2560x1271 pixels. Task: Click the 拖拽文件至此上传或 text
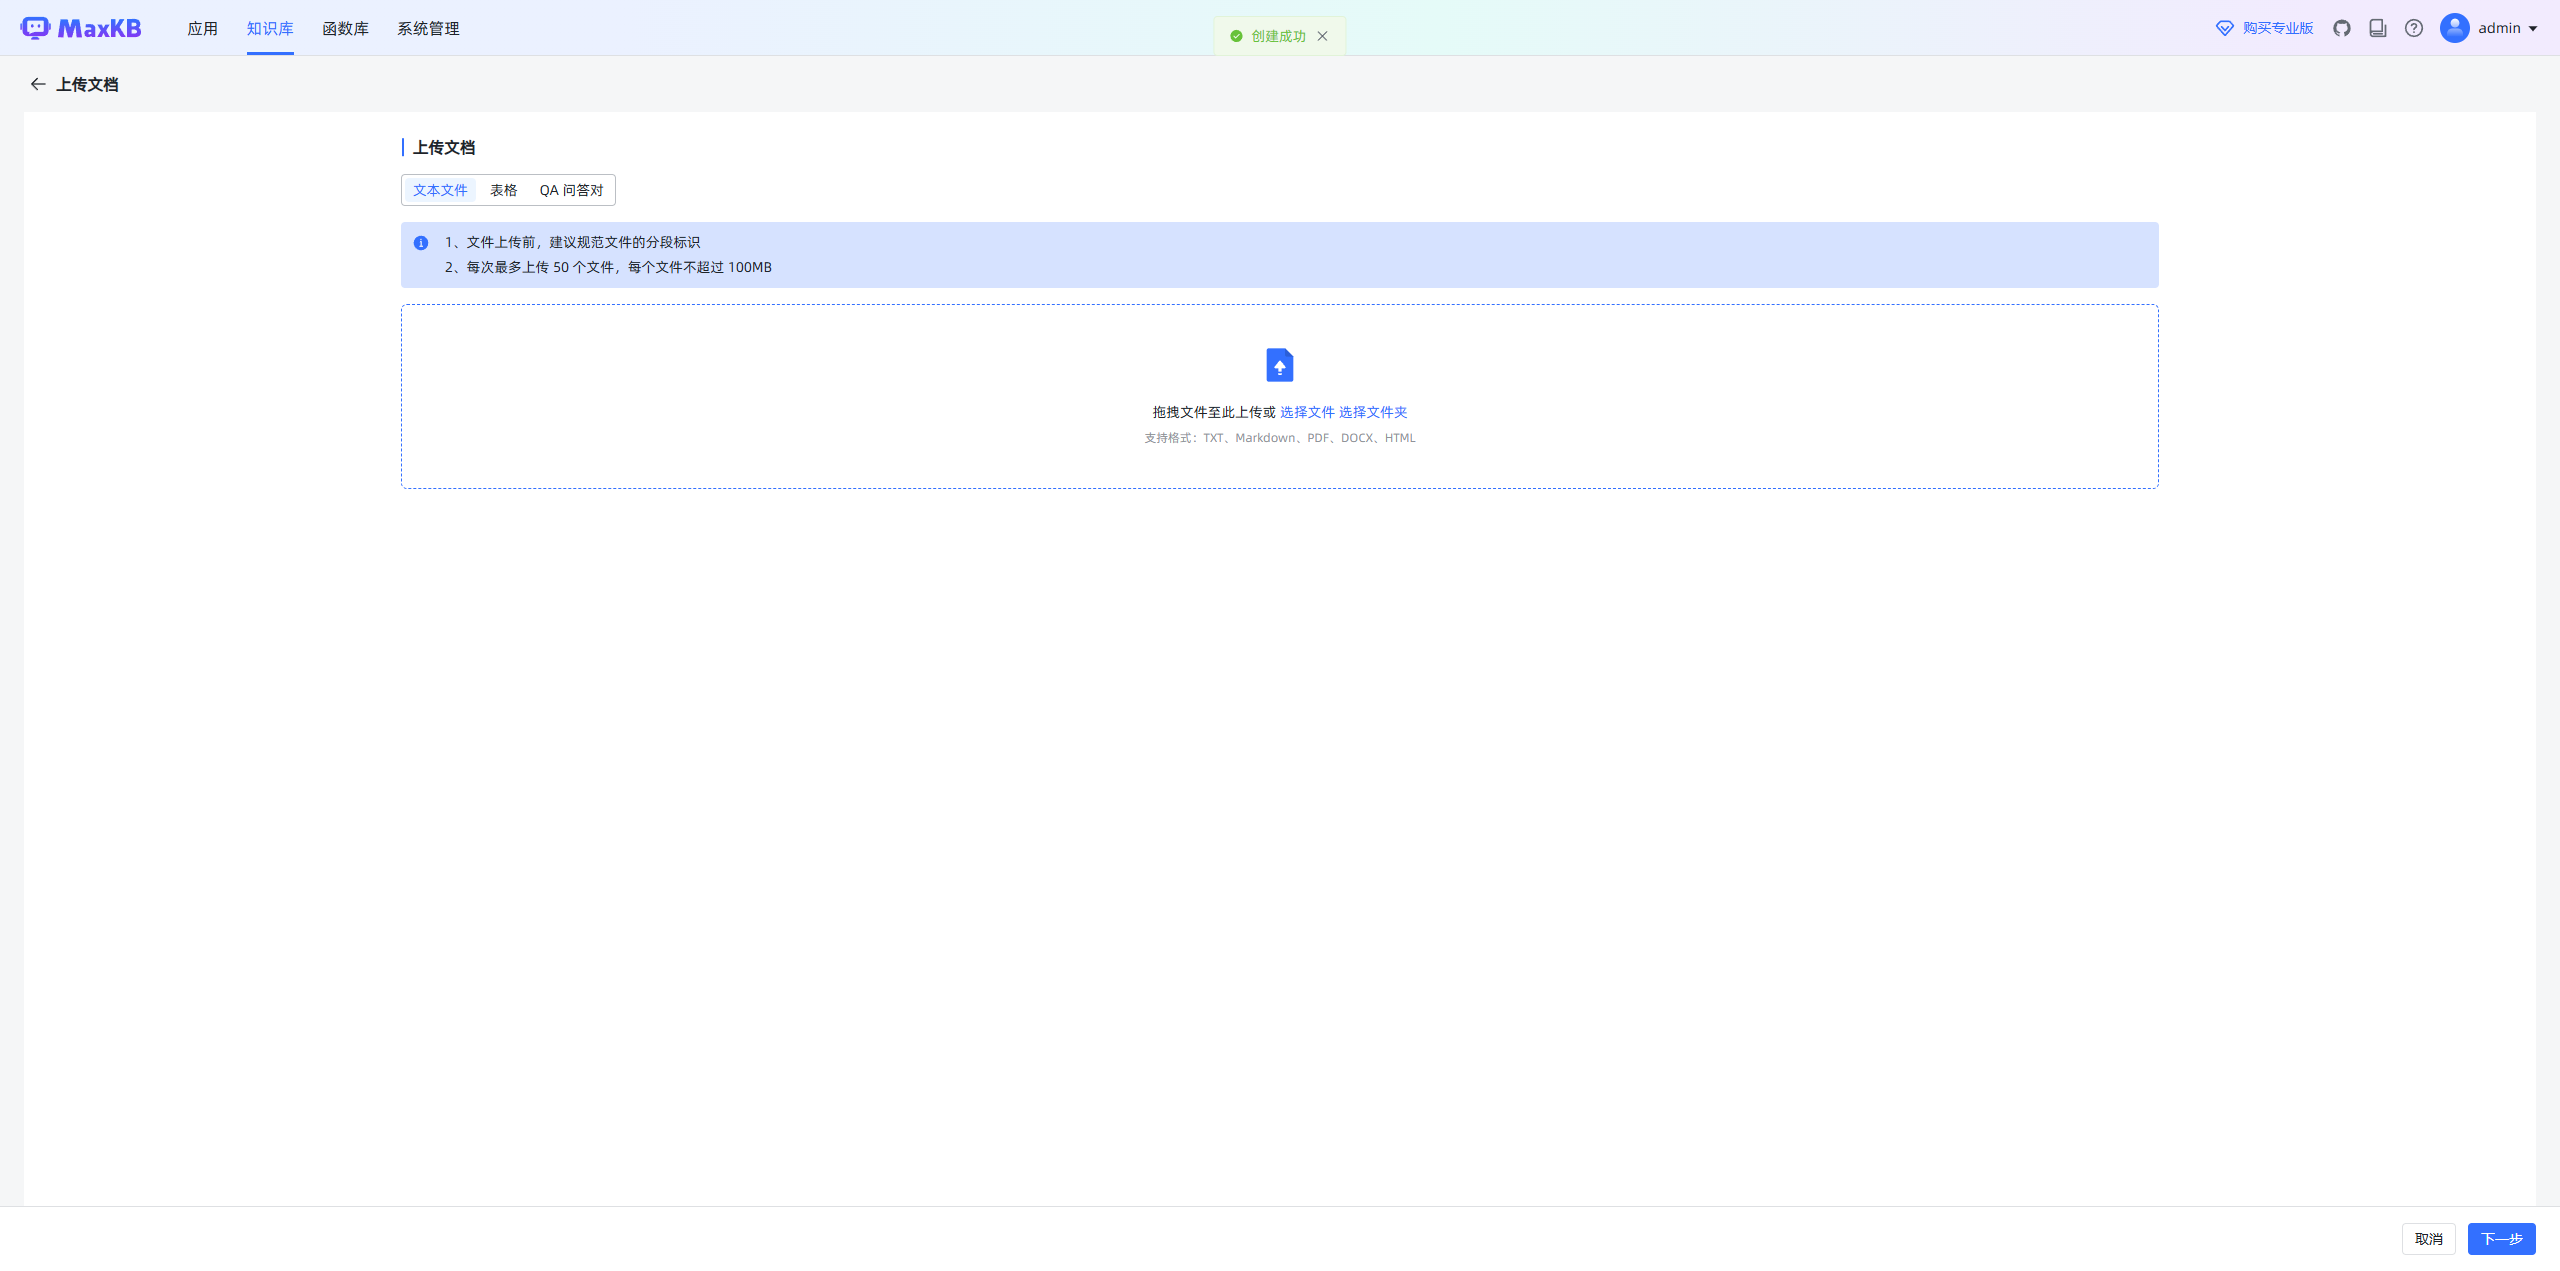[1214, 412]
